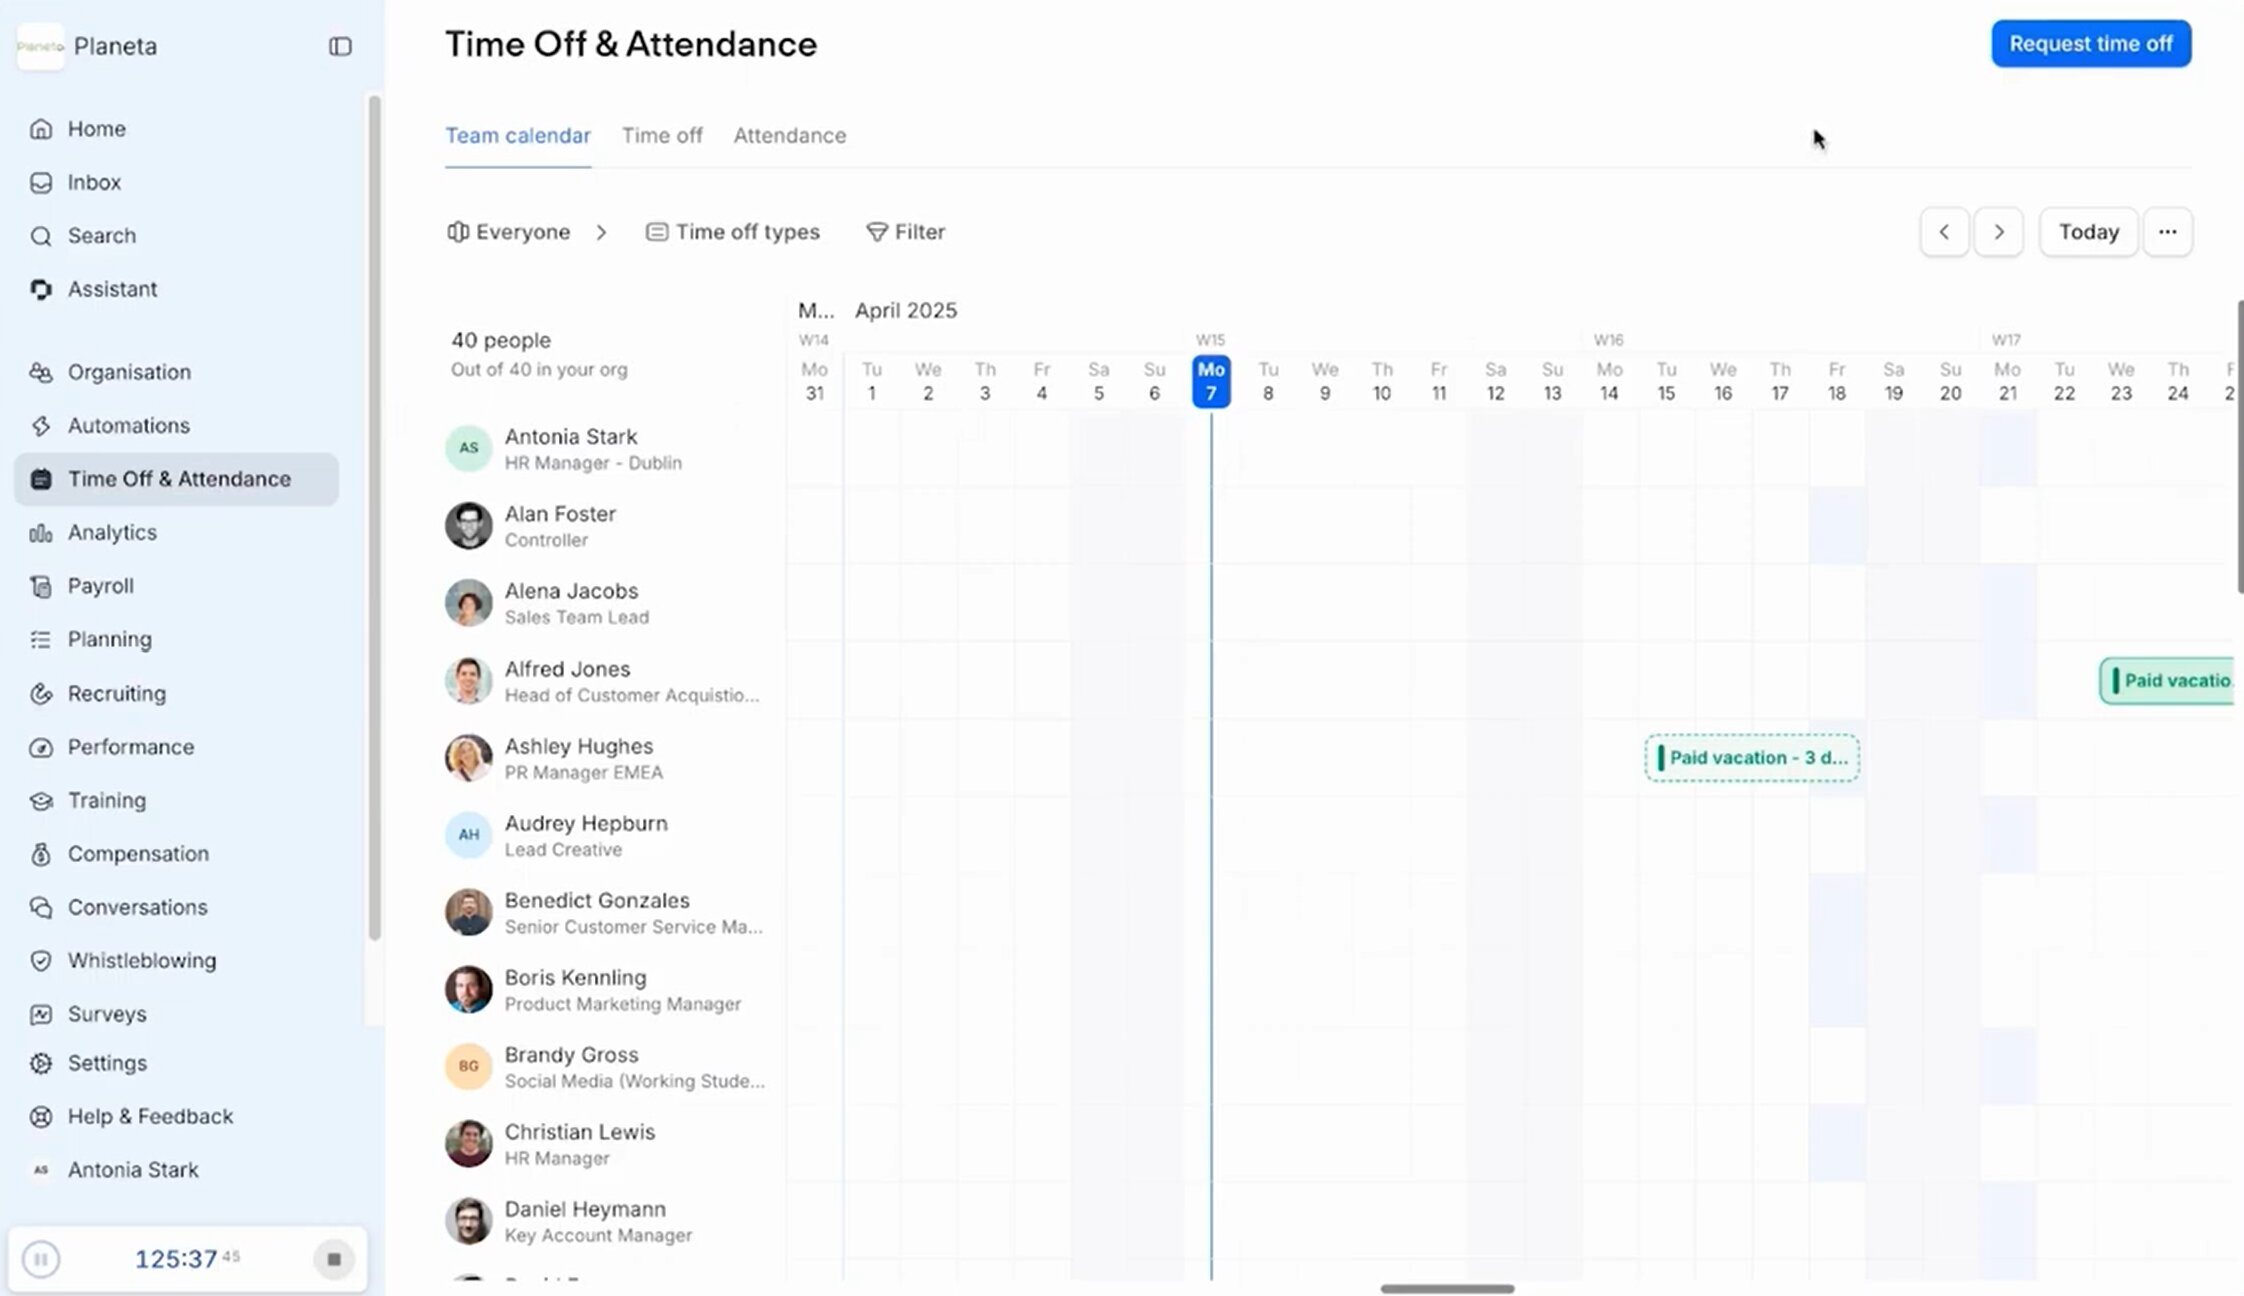The image size is (2244, 1296).
Task: Open Help & Feedback lifebuoy icon
Action: (41, 1117)
